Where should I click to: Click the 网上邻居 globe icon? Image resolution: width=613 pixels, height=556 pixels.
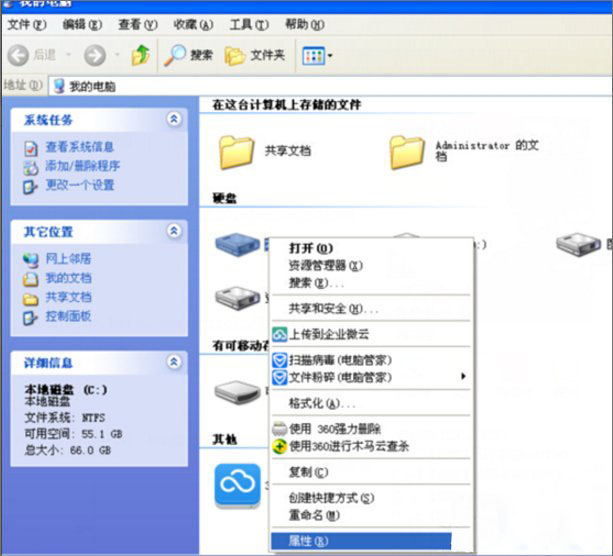click(30, 260)
